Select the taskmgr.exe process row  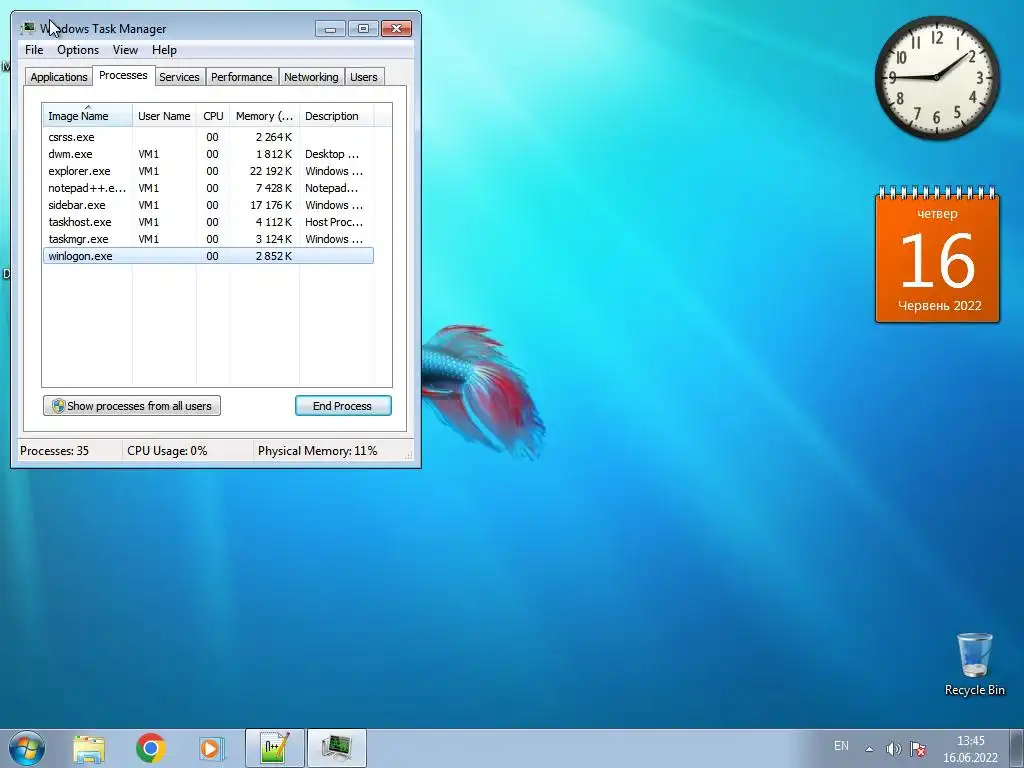[208, 239]
